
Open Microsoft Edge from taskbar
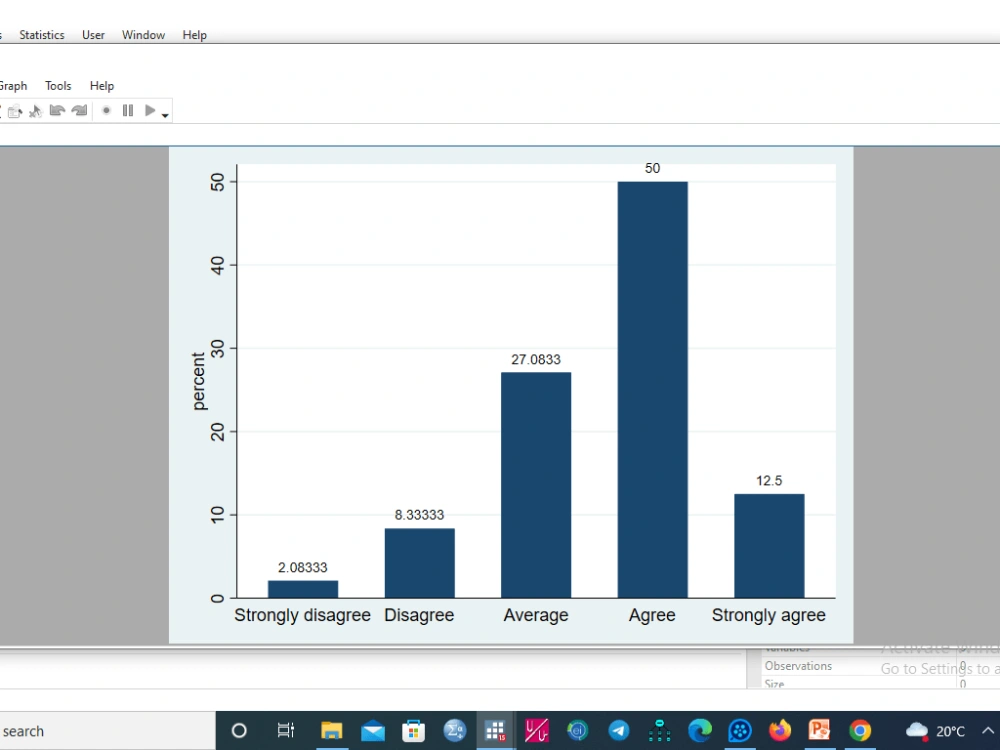700,731
